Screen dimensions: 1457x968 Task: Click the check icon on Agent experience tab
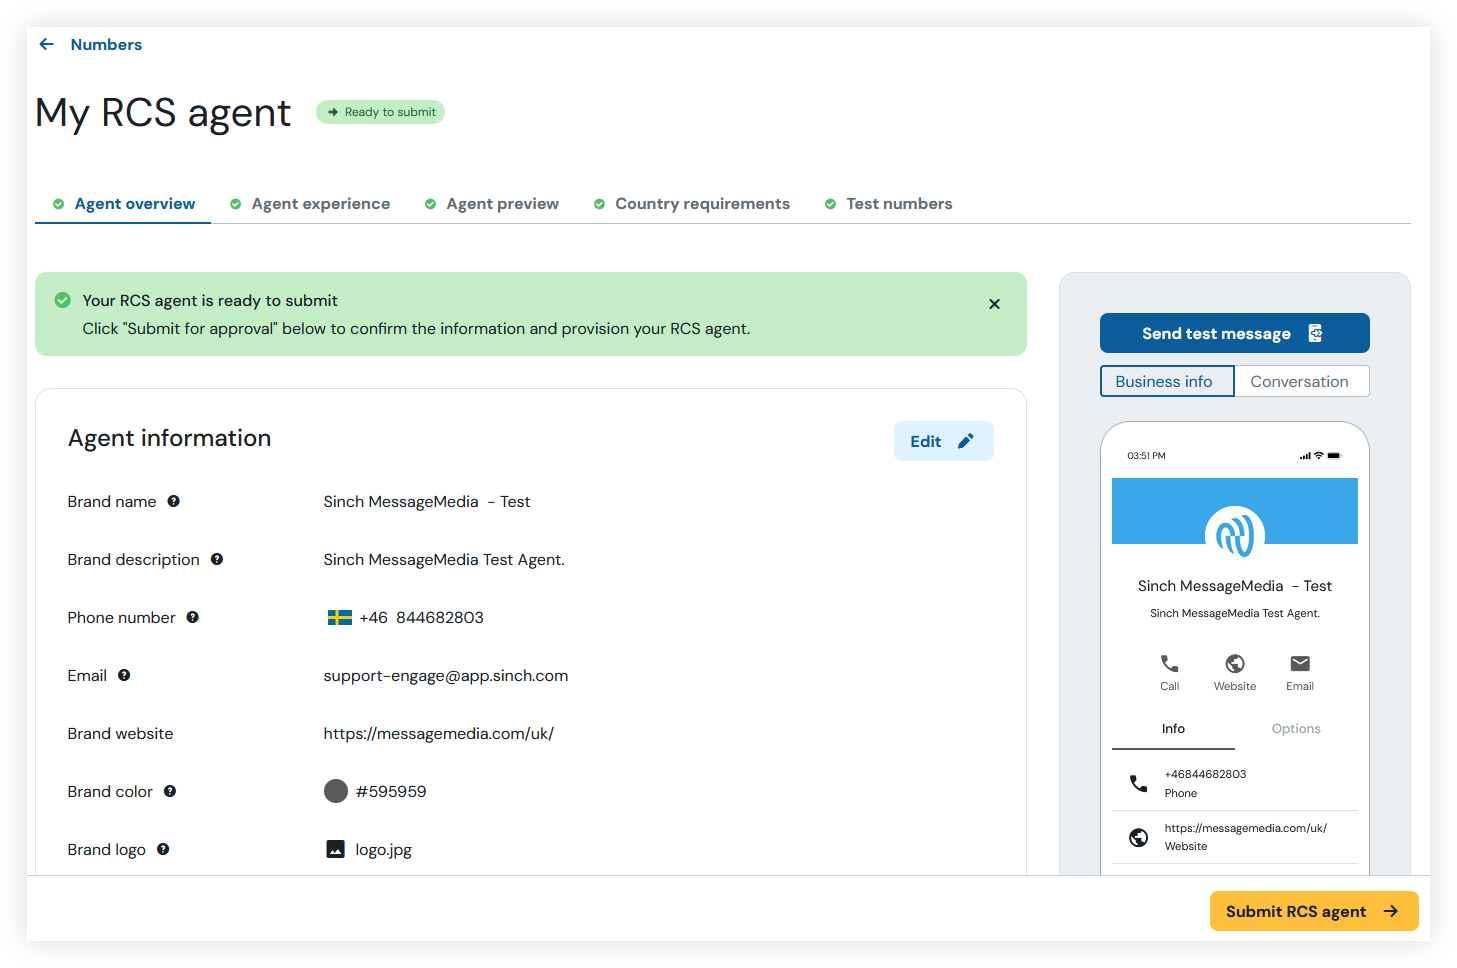point(235,204)
